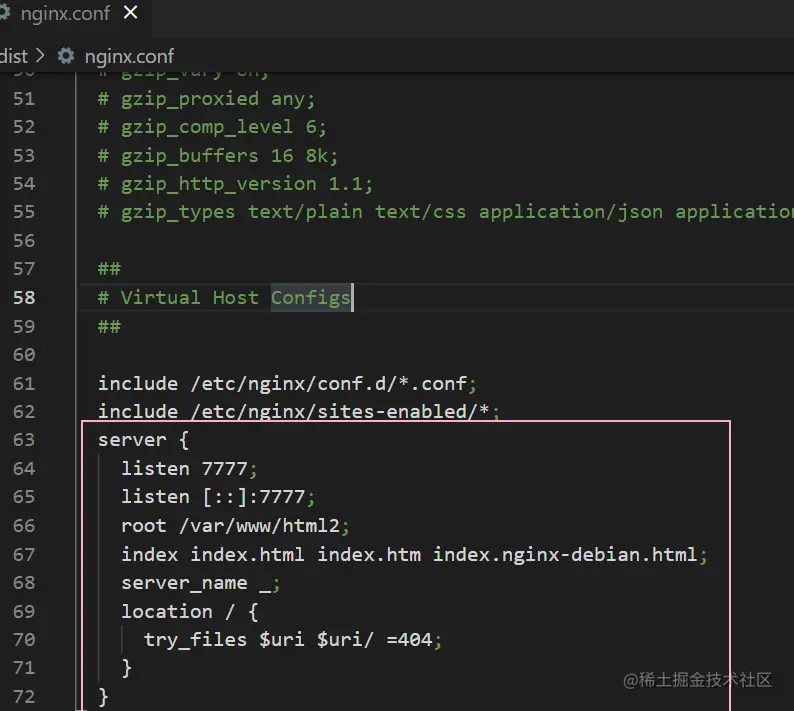Click nginx.conf in the breadcrumb path
Screen dimensions: 794x711
tap(129, 56)
